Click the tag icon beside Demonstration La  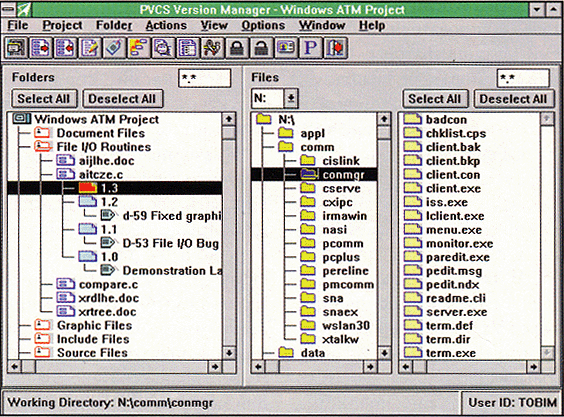coord(108,270)
